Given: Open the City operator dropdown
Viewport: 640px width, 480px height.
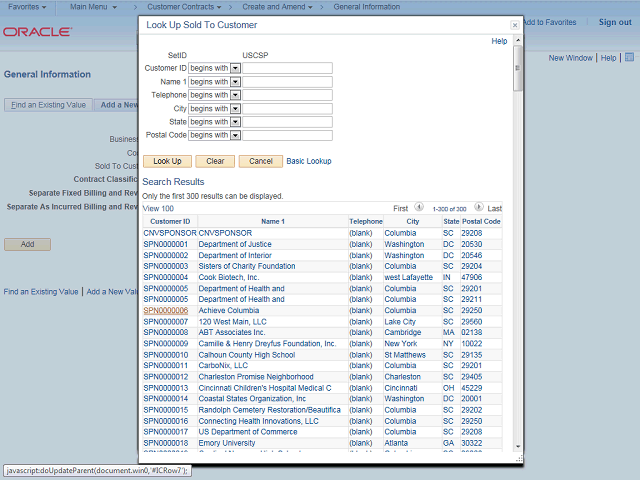Looking at the screenshot, I should click(x=236, y=108).
